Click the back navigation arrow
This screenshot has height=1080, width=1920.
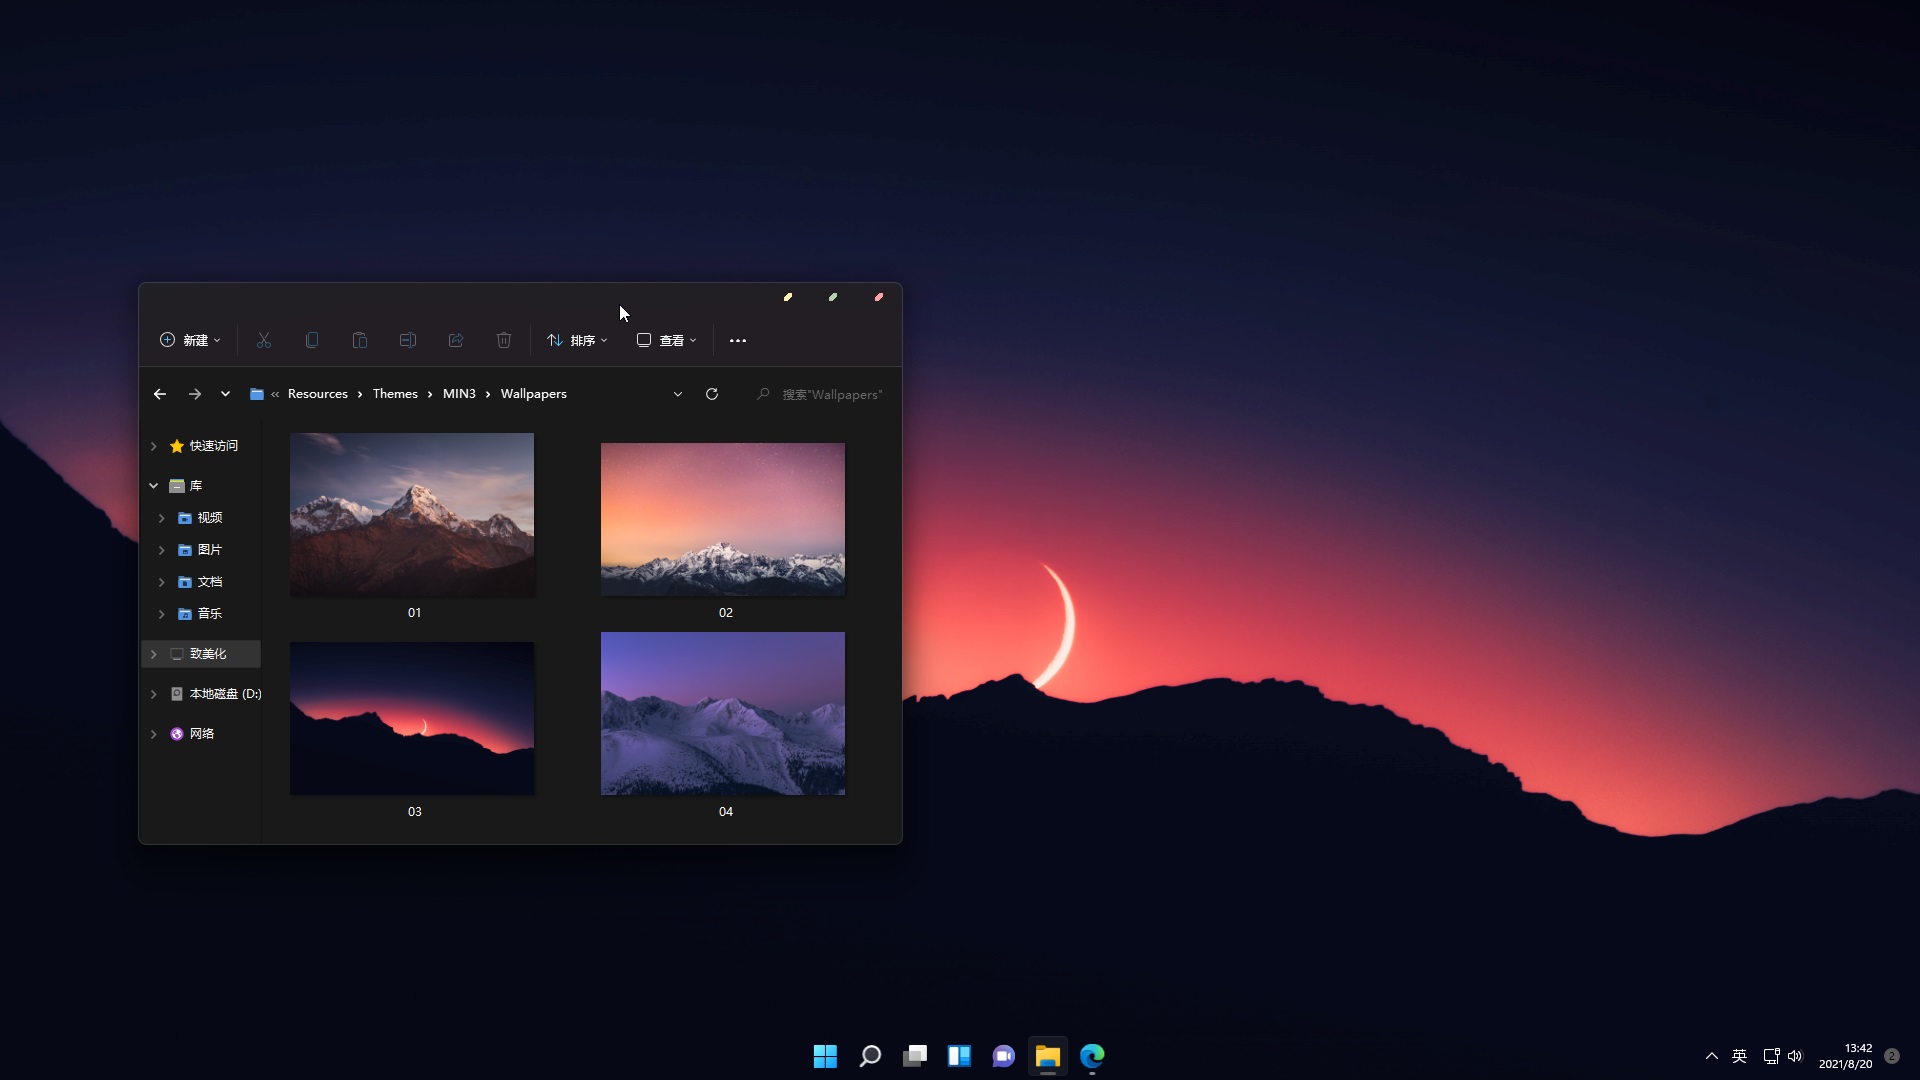pyautogui.click(x=160, y=394)
